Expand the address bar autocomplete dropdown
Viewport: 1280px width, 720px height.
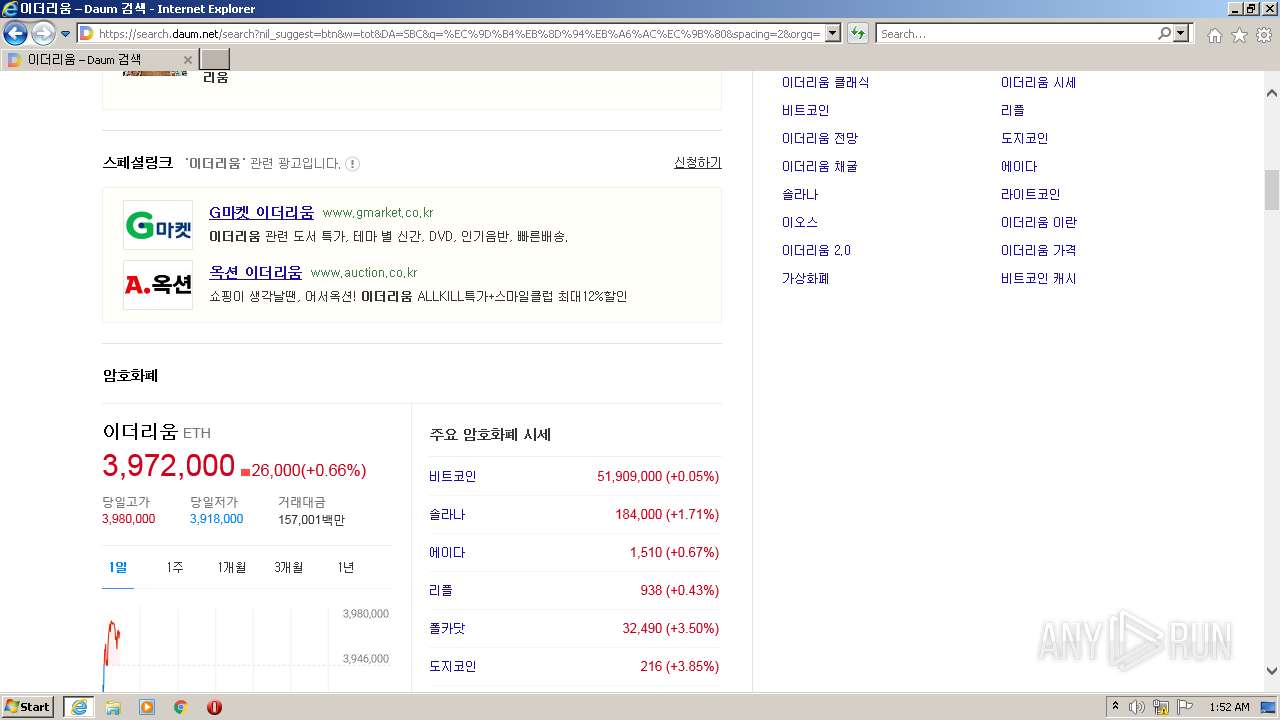(x=833, y=34)
